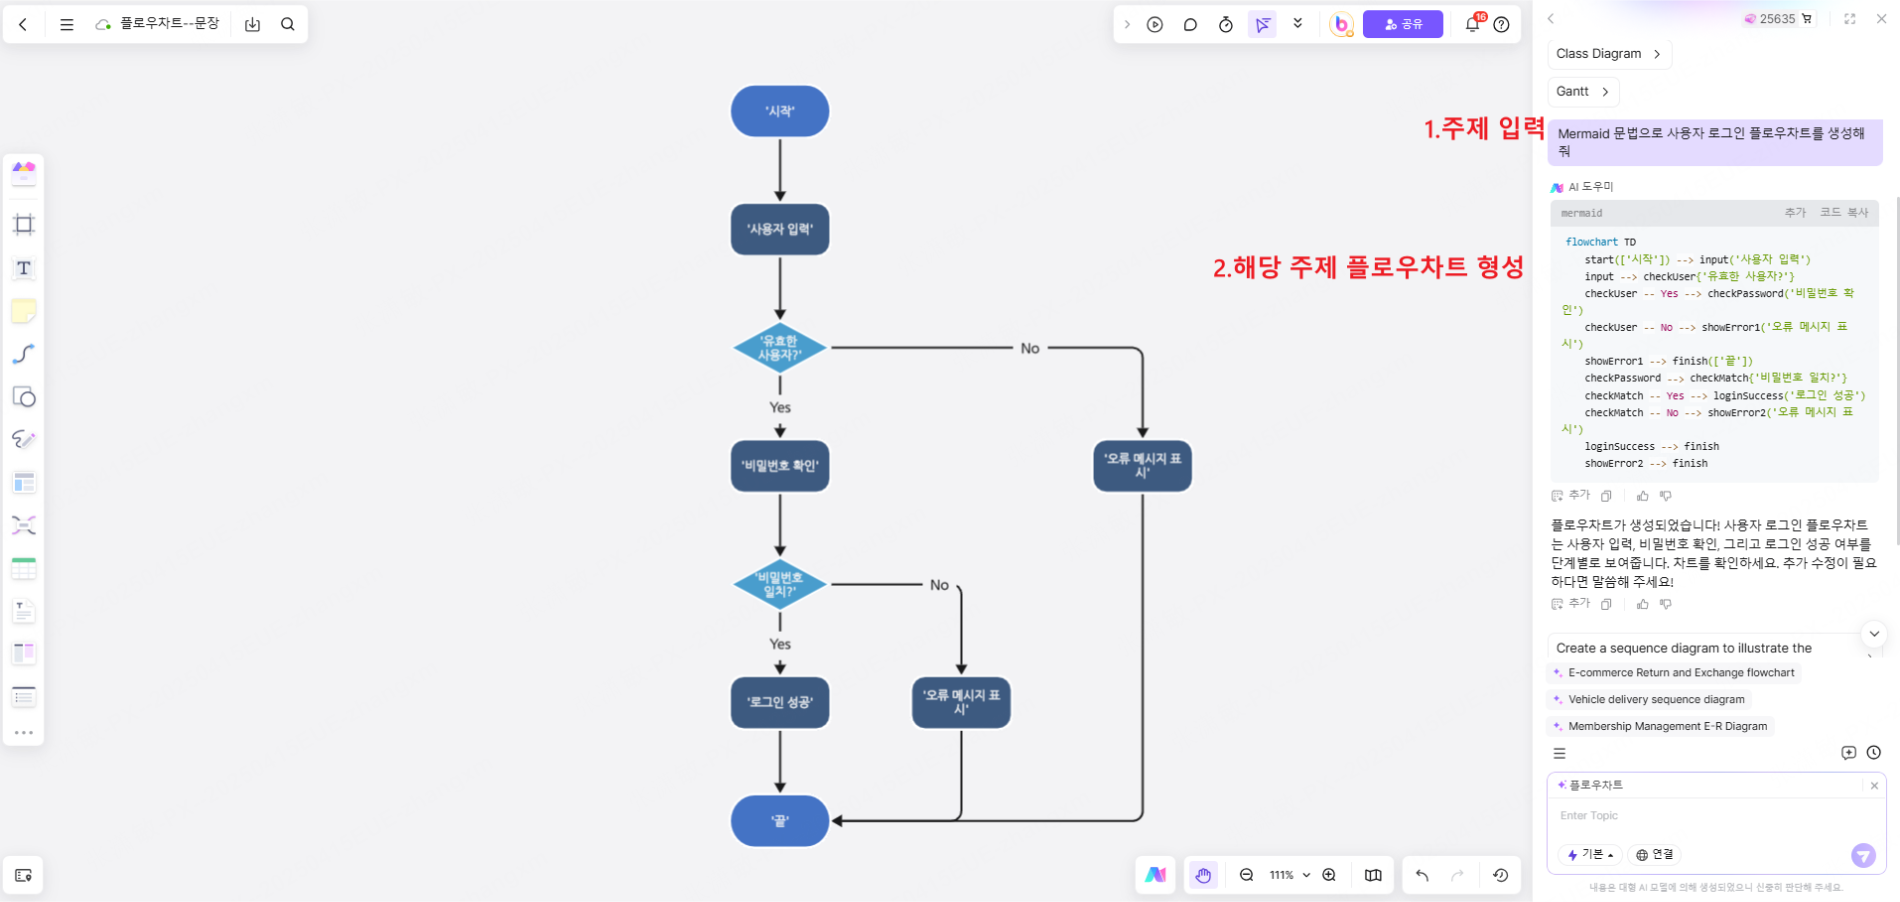Screen dimensions: 1900x902
Task: Choose E-commerce Return and Exchange flowchart
Action: 1674,673
